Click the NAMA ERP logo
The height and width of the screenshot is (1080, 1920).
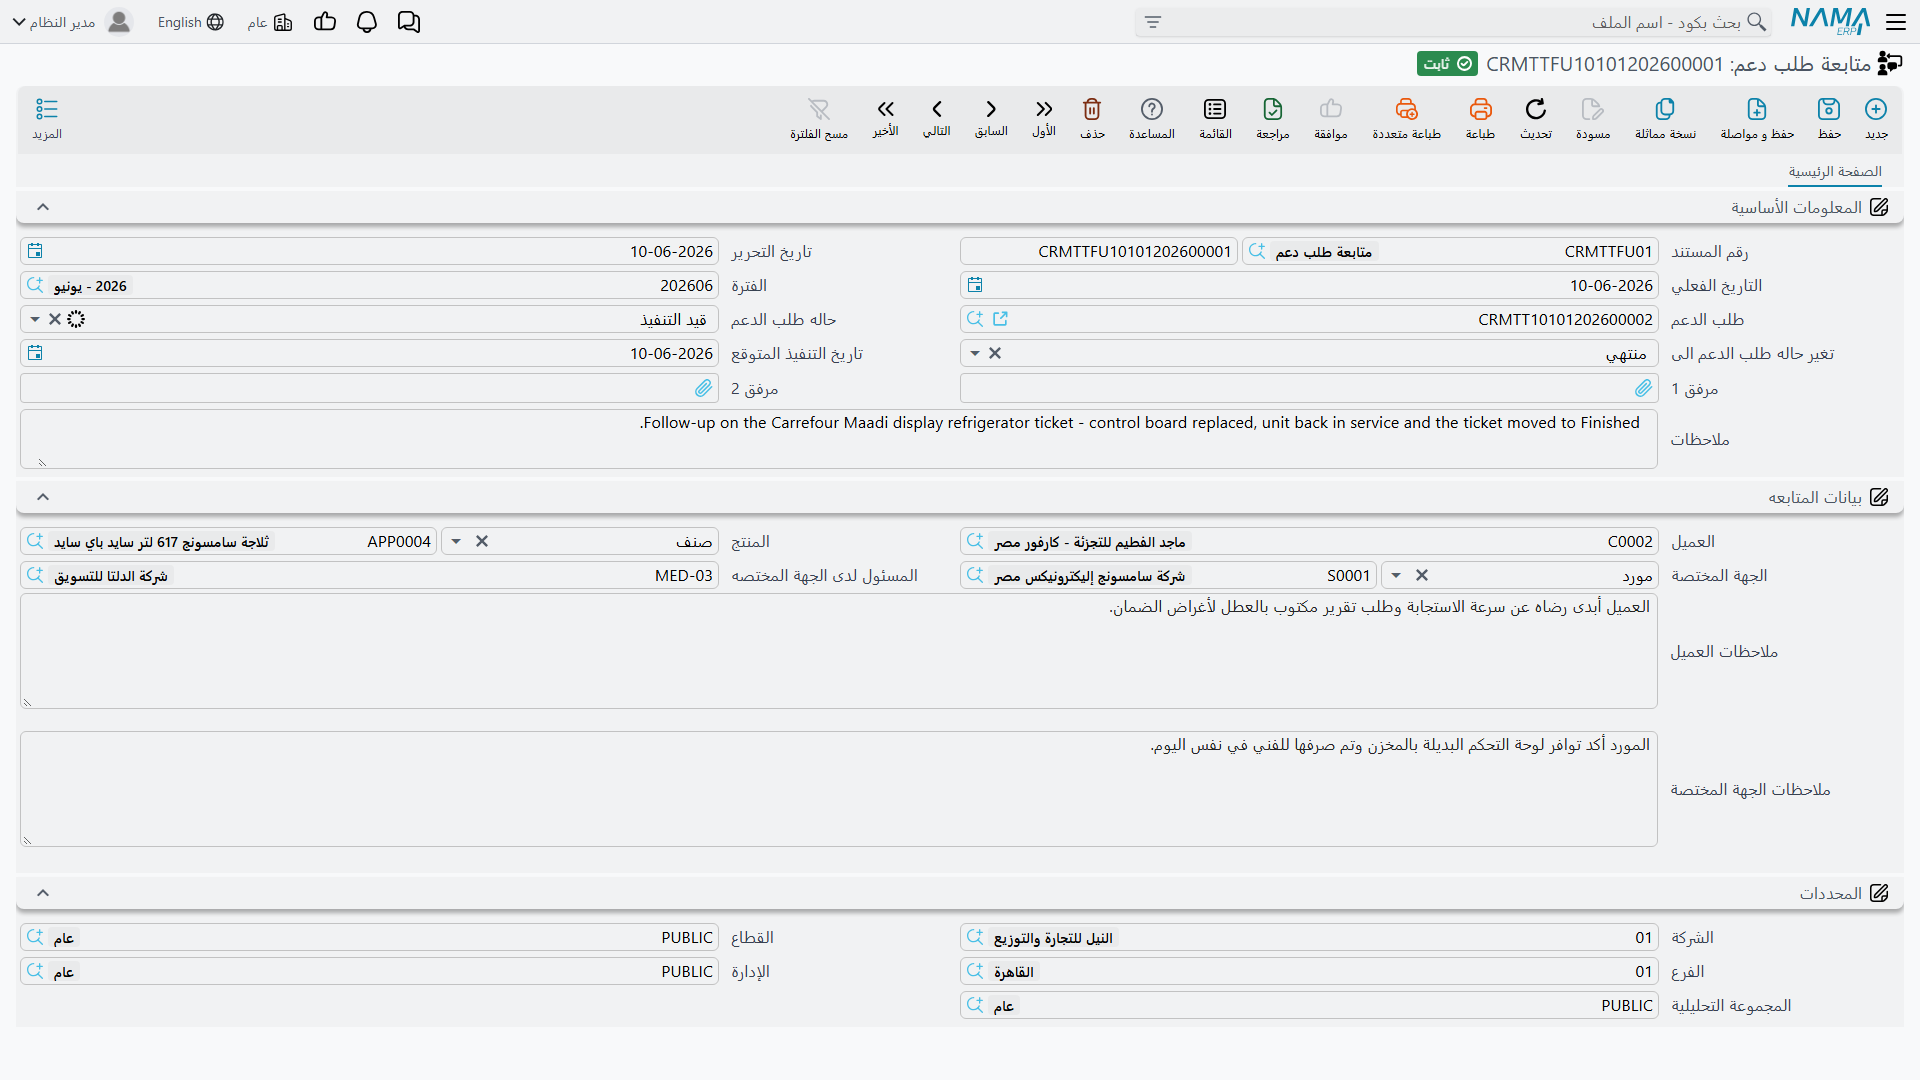(1830, 21)
